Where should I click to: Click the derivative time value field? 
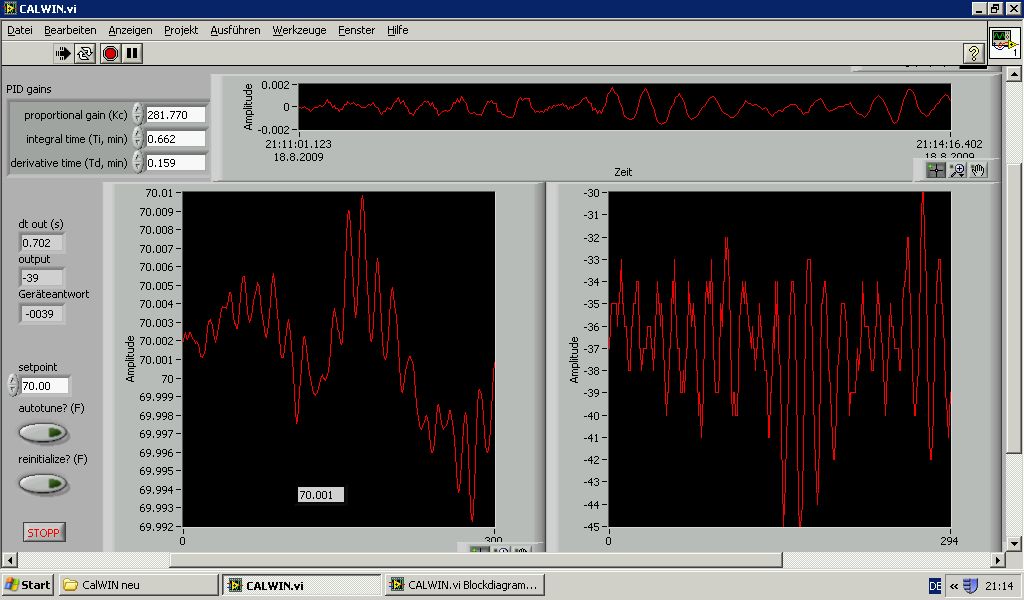pos(175,163)
